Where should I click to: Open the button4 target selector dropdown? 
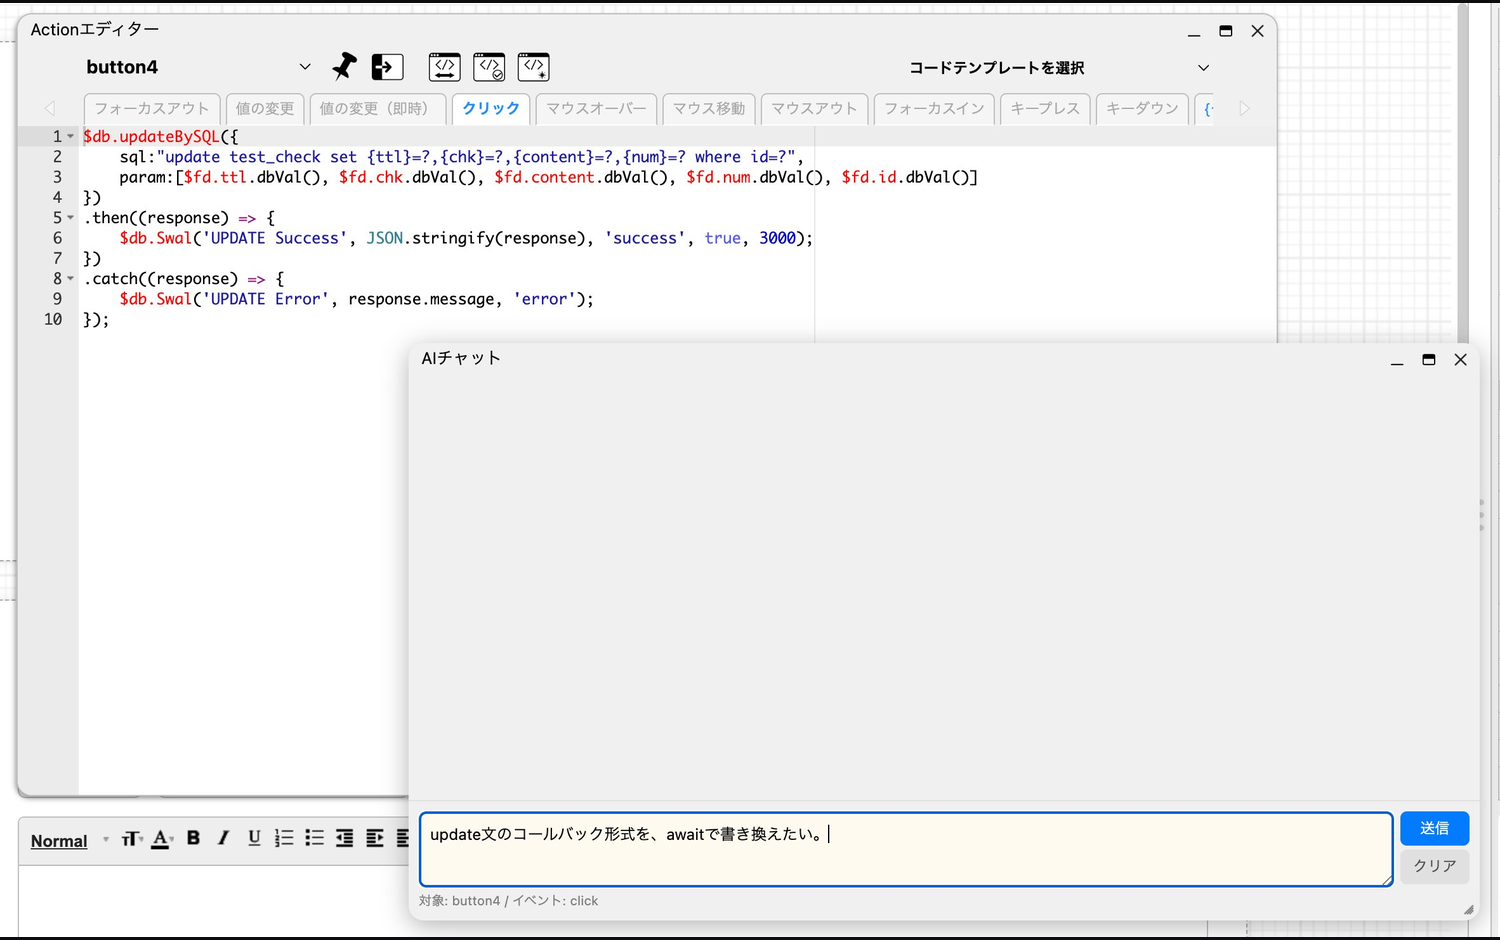coord(198,67)
